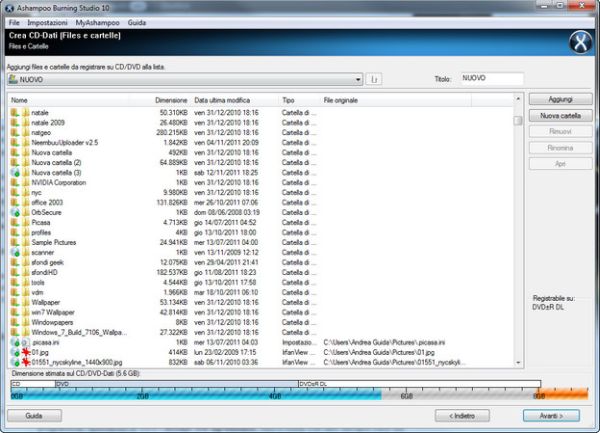Image resolution: width=600 pixels, height=433 pixels.
Task: Select the nyc folder icon
Action: tap(26, 192)
